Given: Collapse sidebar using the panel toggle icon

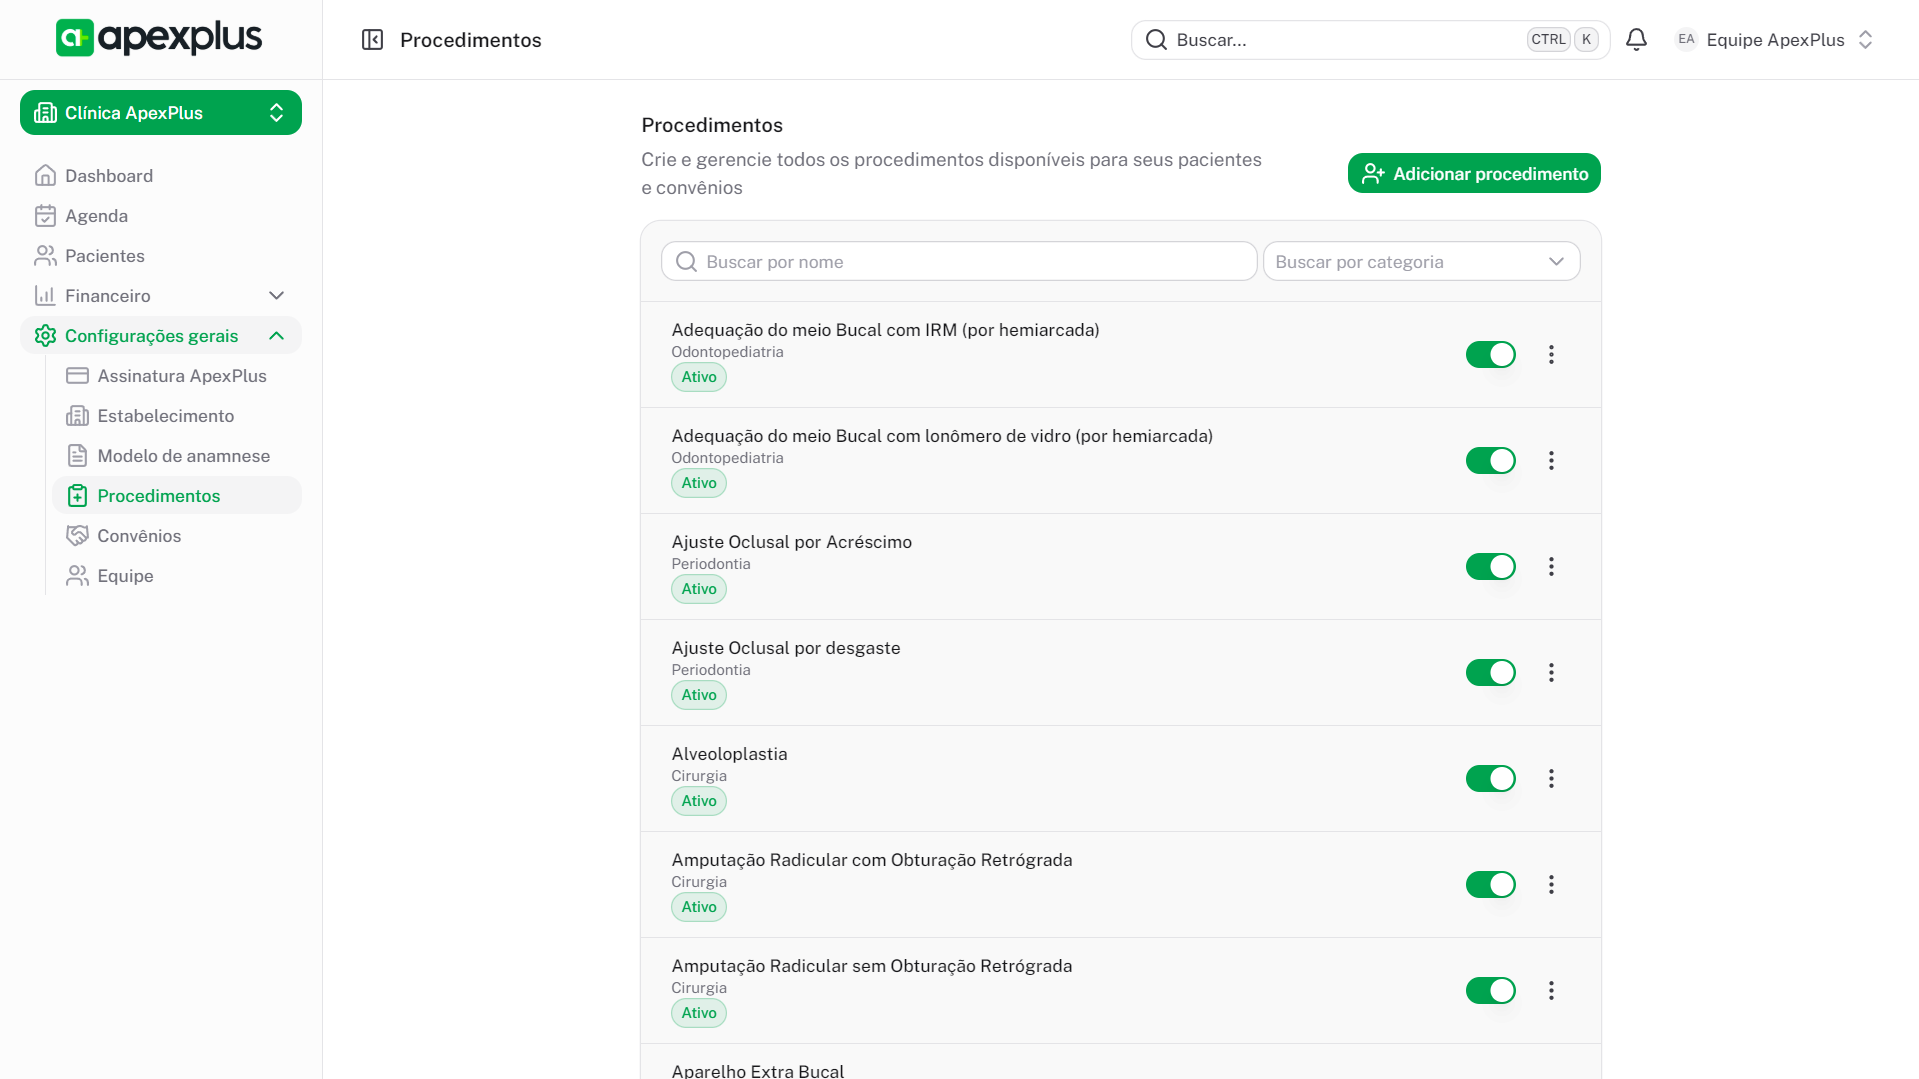Looking at the screenshot, I should point(372,40).
